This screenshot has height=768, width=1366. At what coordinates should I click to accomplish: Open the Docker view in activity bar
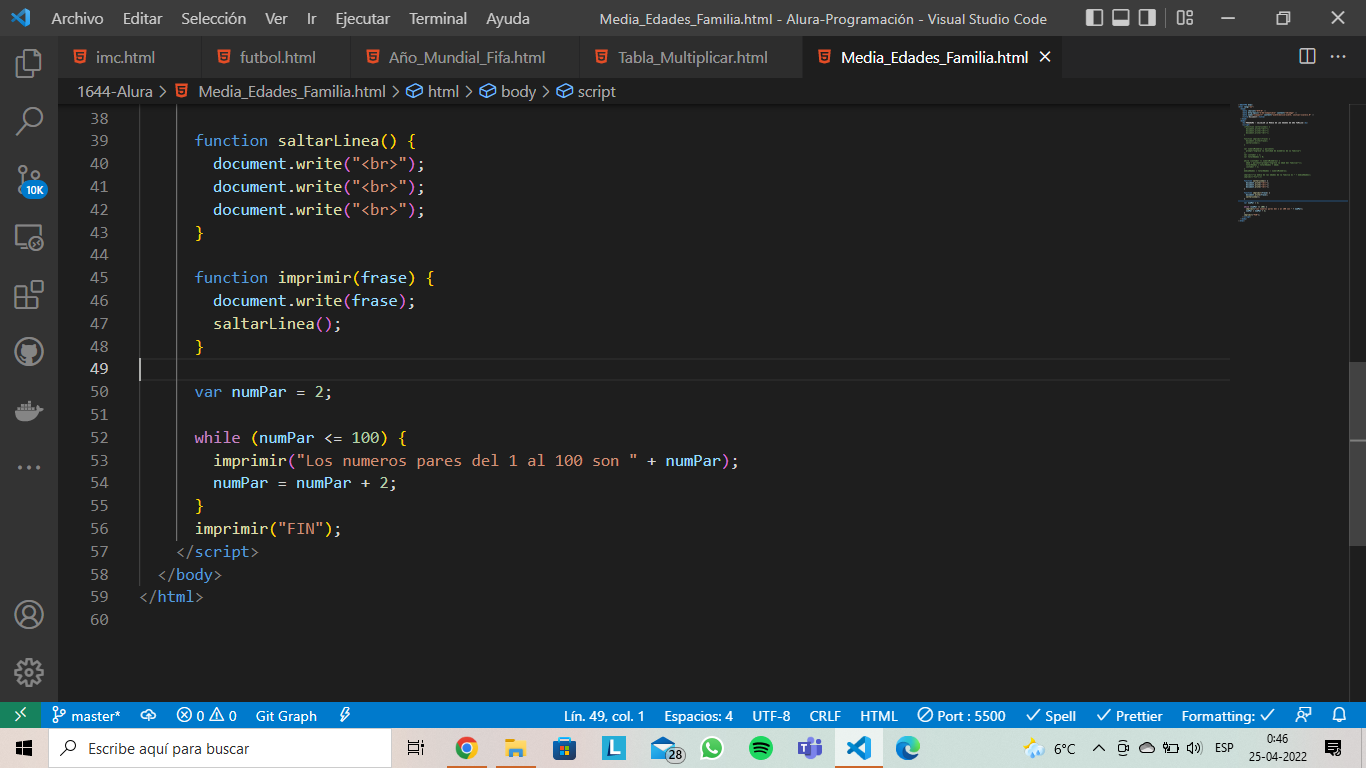29,410
